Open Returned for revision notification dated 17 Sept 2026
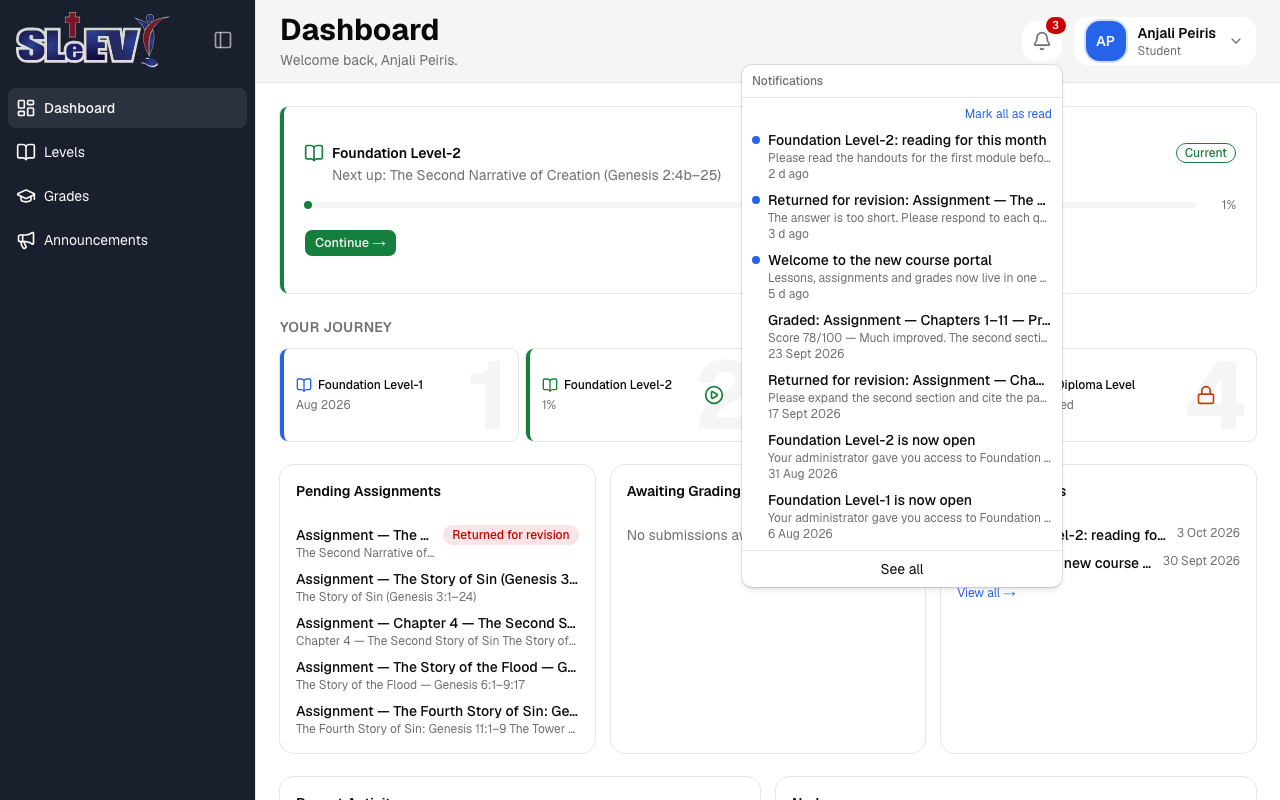 [x=902, y=397]
